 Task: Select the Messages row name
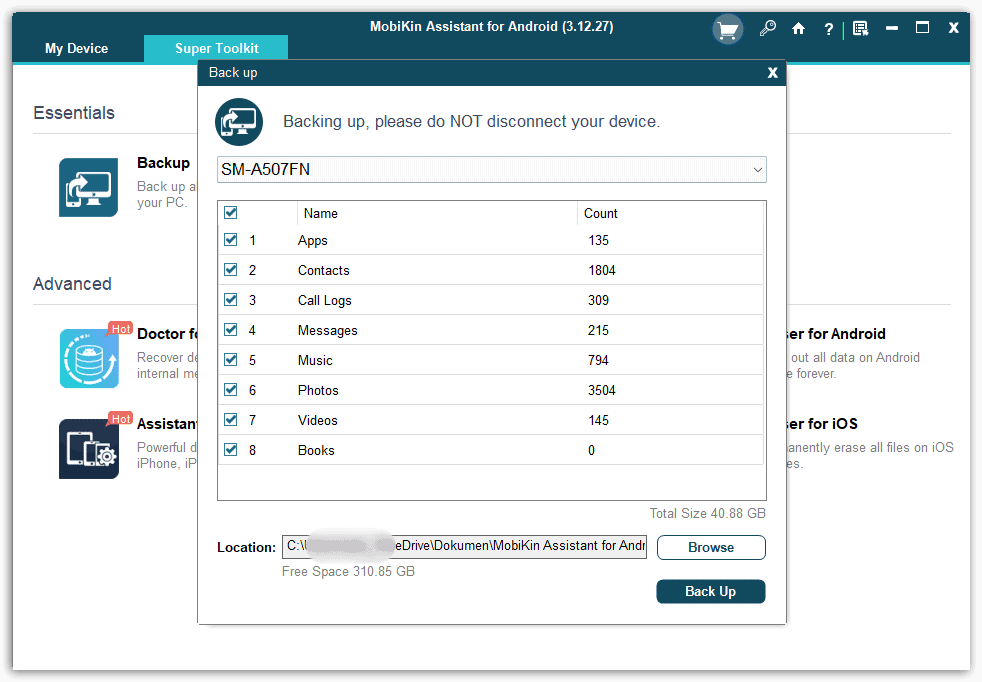click(x=328, y=331)
